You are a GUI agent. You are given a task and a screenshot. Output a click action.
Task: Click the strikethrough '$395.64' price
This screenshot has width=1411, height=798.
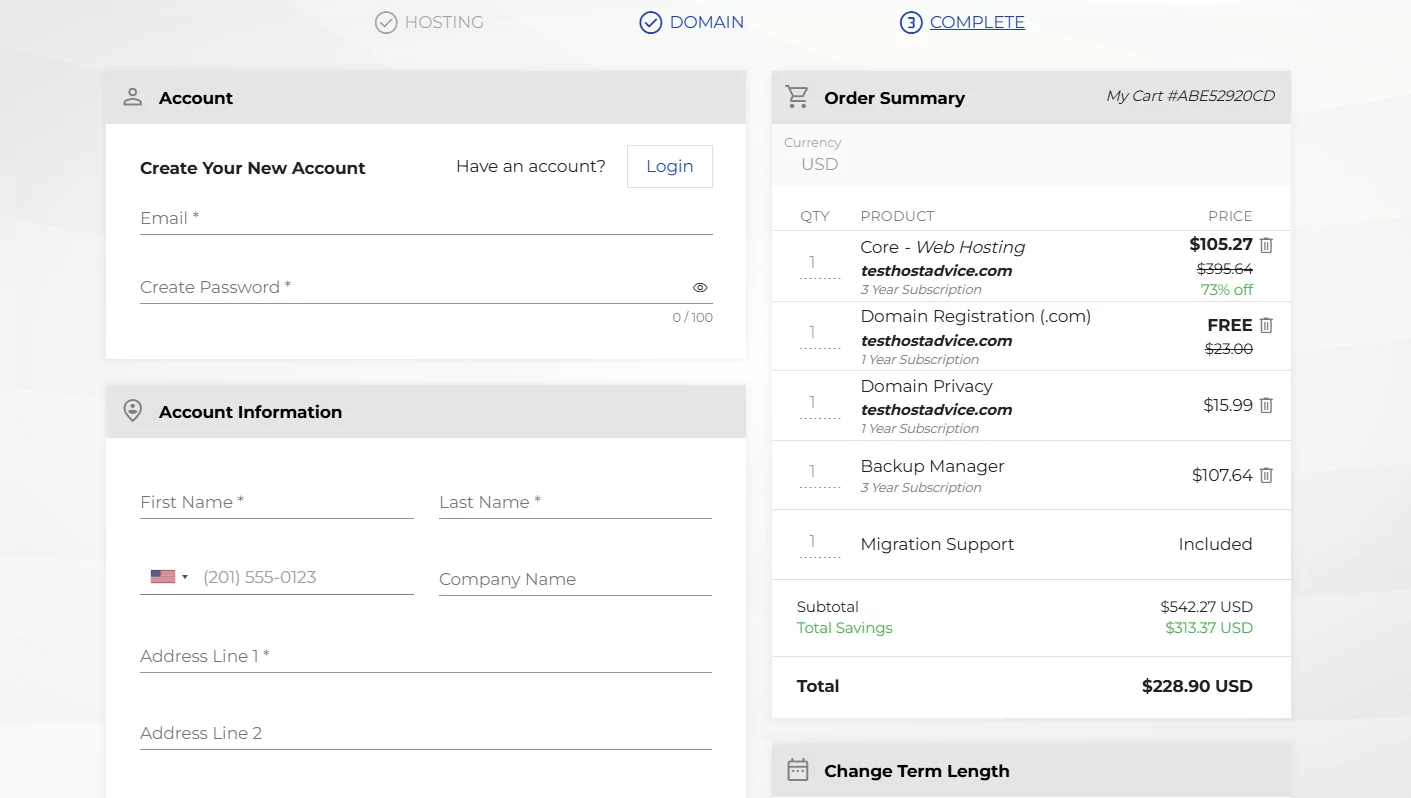[1225, 269]
